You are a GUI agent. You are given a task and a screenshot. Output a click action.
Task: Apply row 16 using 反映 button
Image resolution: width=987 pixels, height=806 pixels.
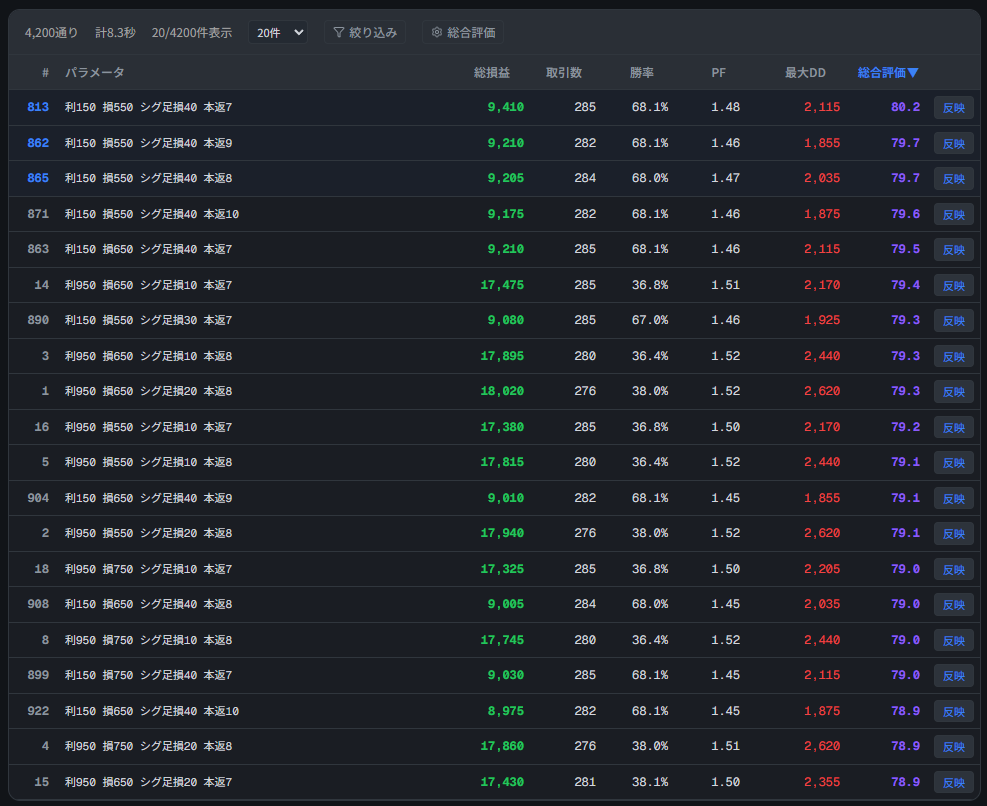click(x=954, y=428)
